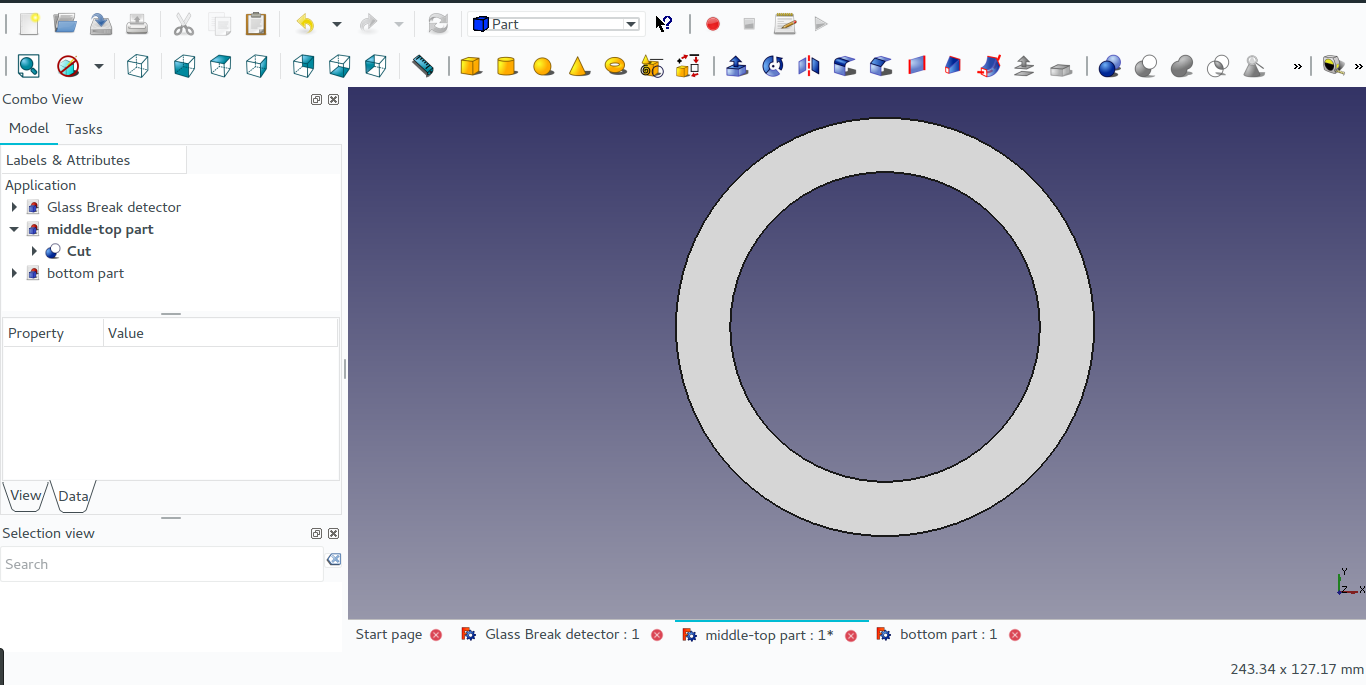Create a box solid primitive
Screen dimensions: 1366x685
(471, 66)
